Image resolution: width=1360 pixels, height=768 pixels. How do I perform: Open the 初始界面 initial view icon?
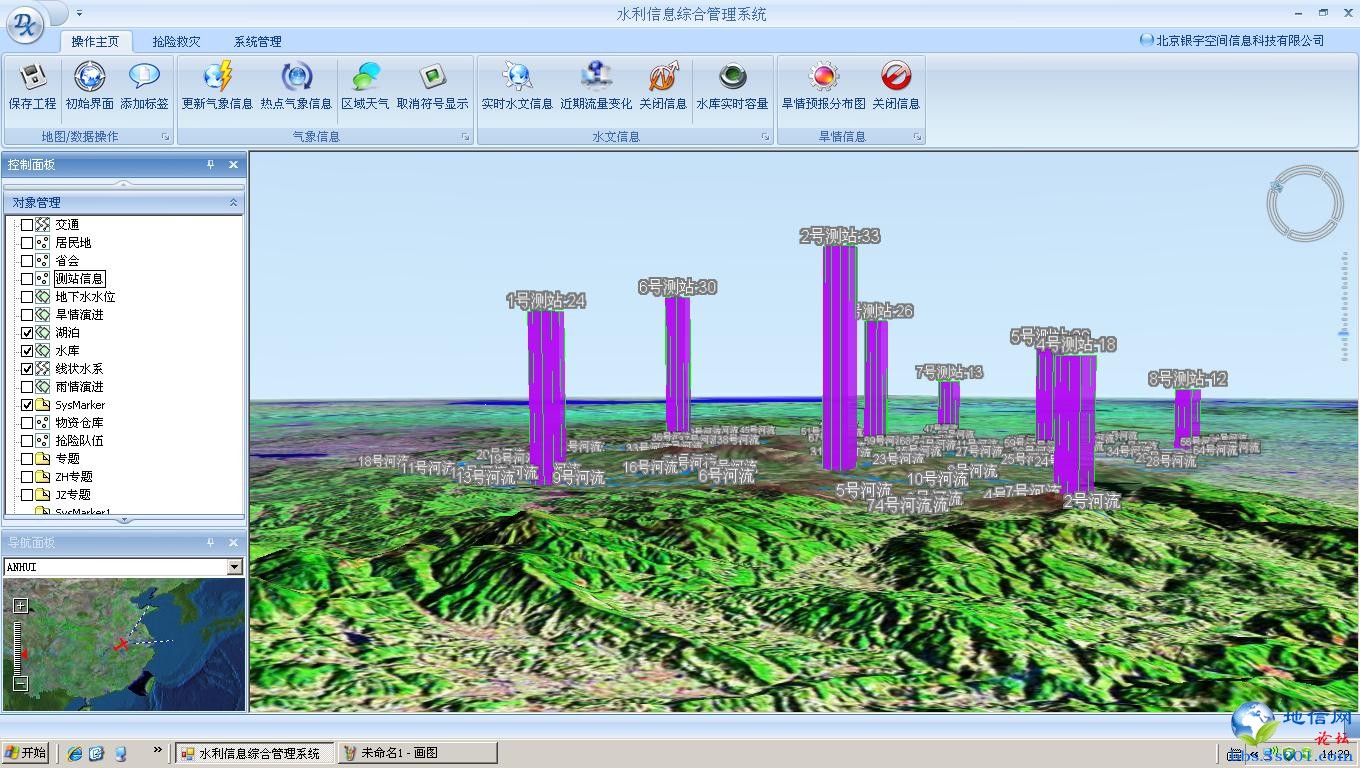point(90,77)
